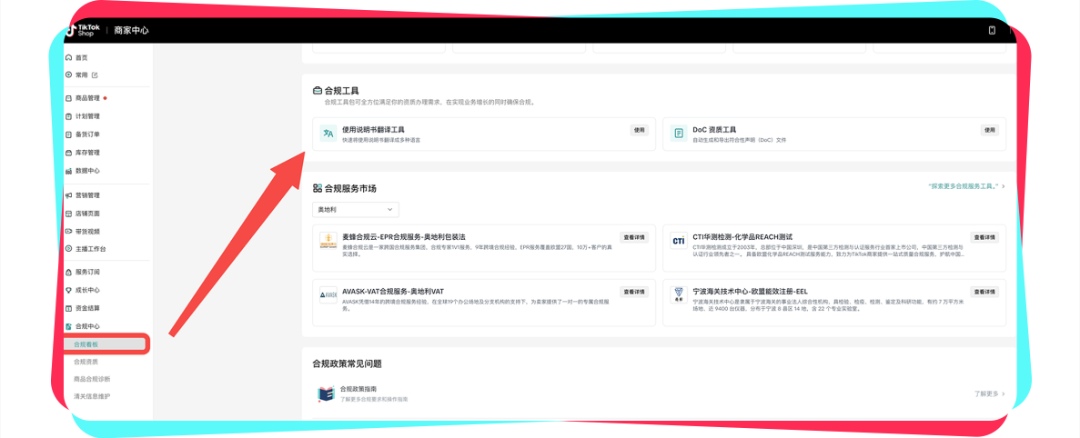Viewport: 1080px width, 438px height.
Task: Click the 合规政策常见问题 heading
Action: (x=346, y=363)
